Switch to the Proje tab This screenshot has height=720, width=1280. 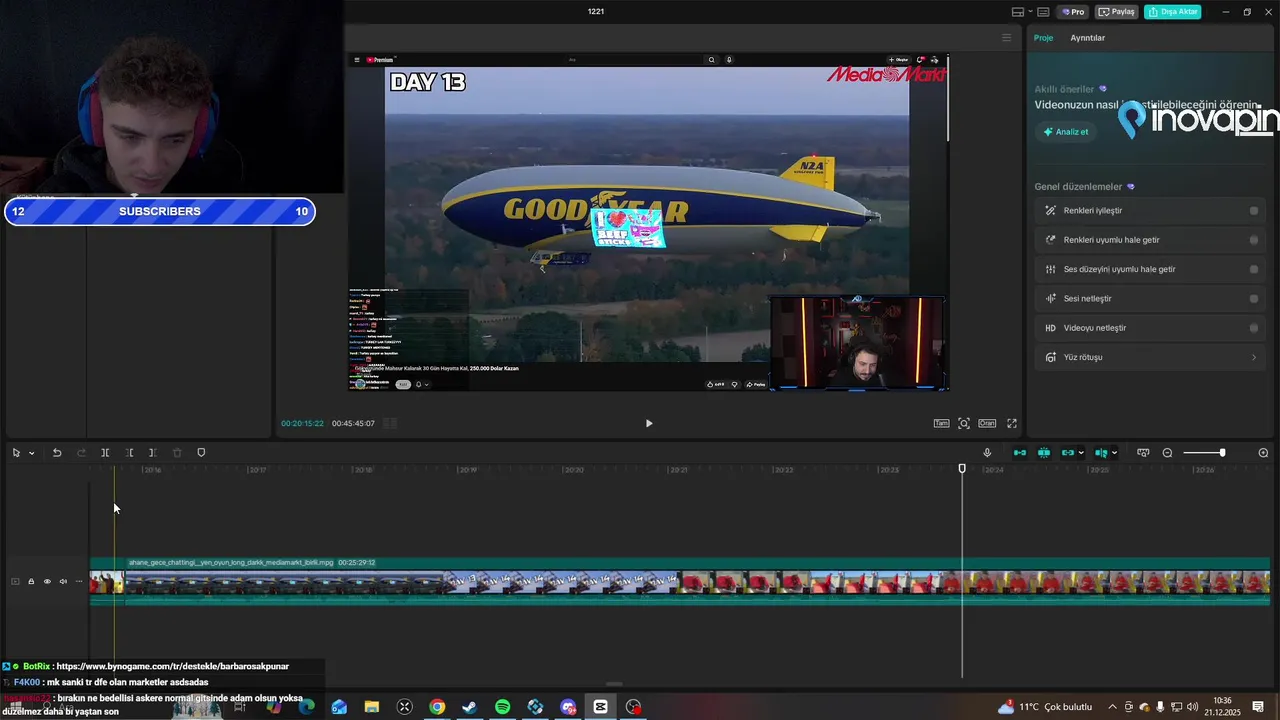(x=1043, y=38)
